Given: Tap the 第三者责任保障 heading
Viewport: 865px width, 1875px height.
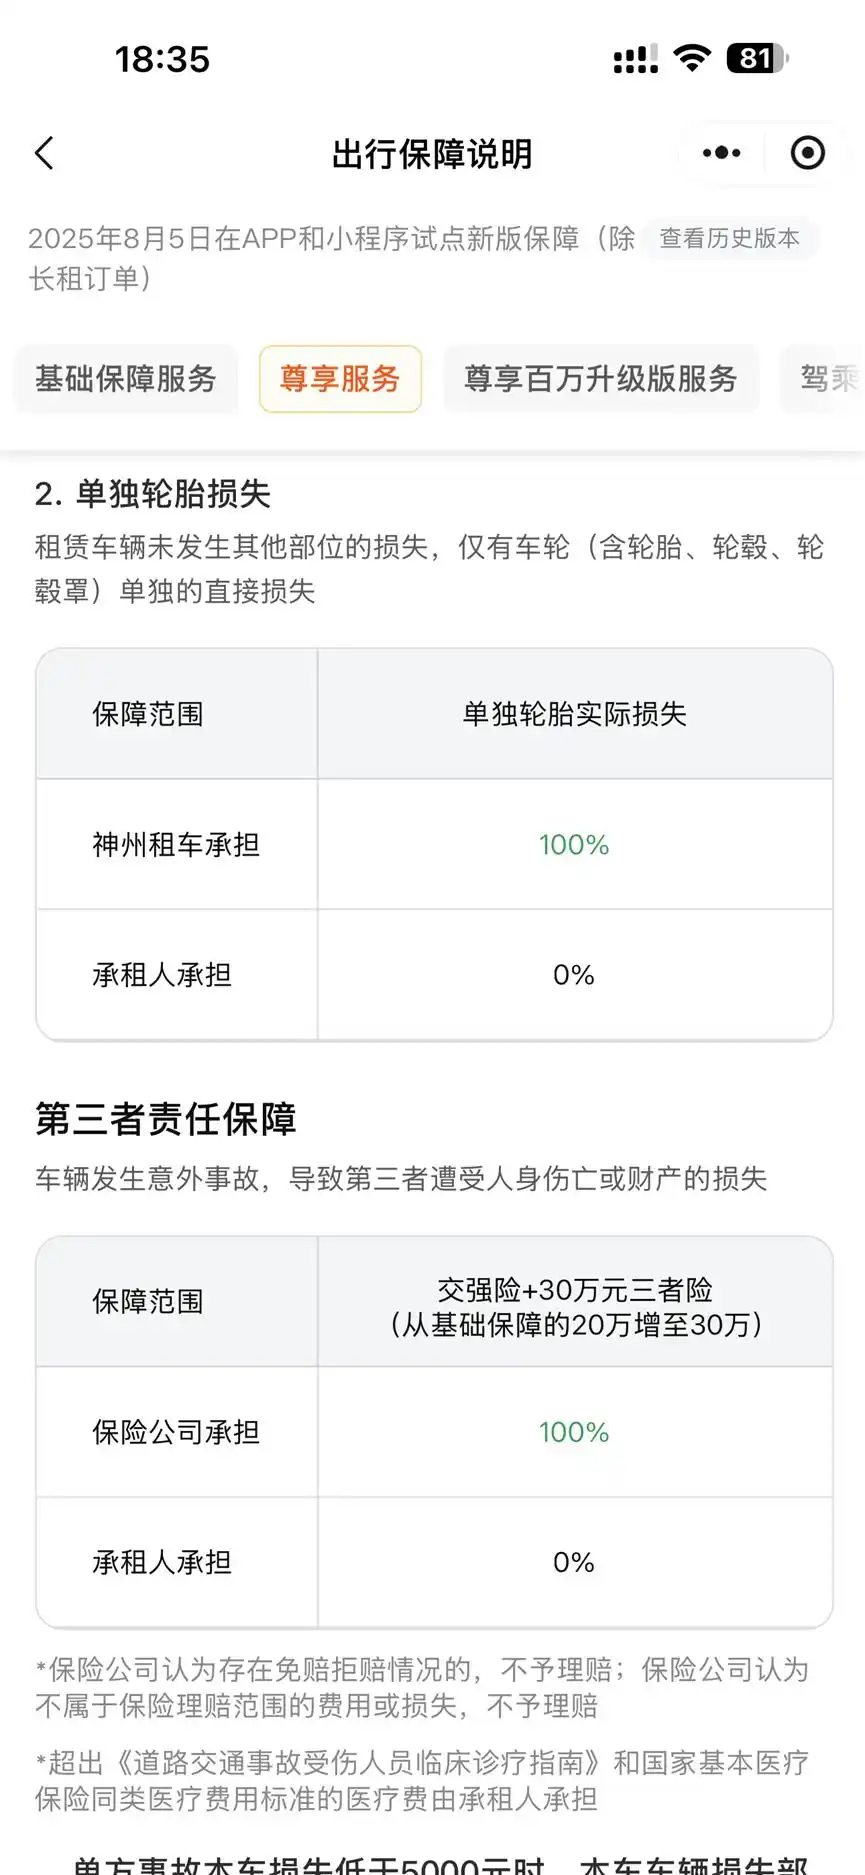Looking at the screenshot, I should [x=166, y=1121].
